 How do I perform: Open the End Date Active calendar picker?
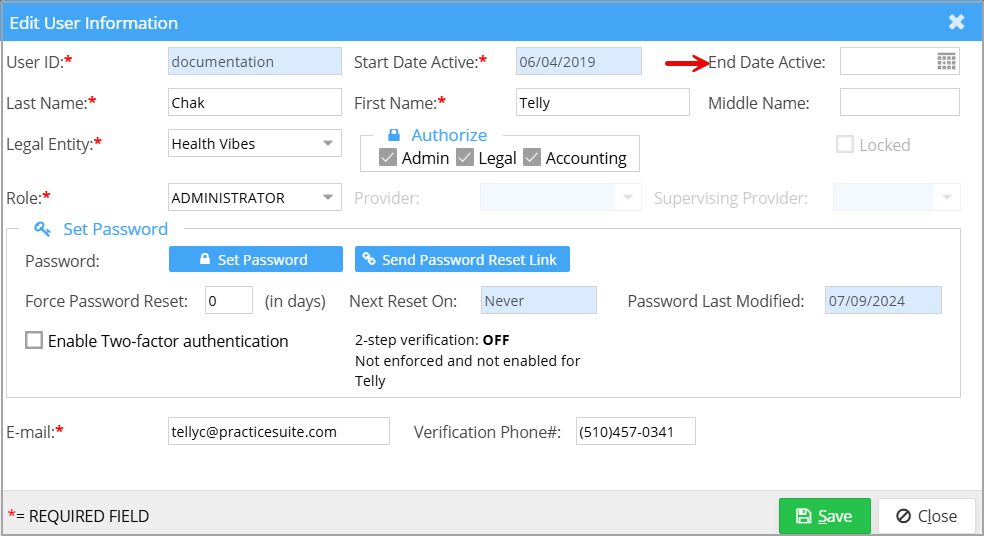[x=946, y=62]
